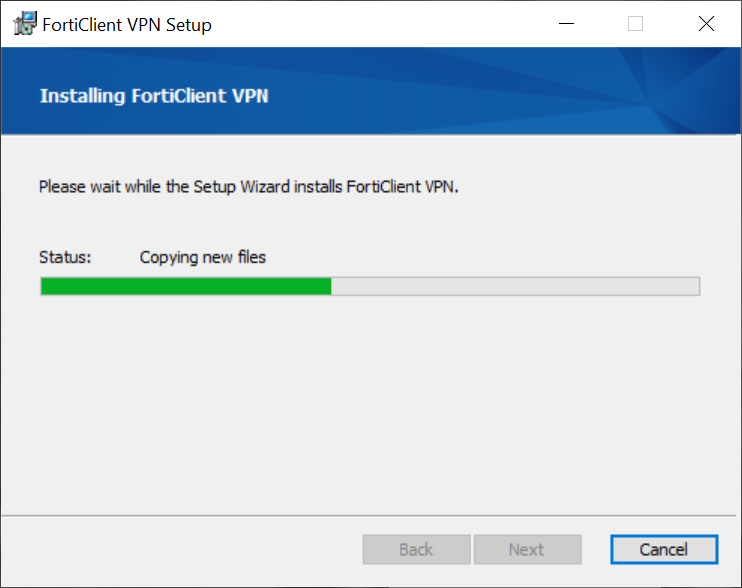The height and width of the screenshot is (588, 742).
Task: Click the "Status:" label
Action: click(65, 257)
